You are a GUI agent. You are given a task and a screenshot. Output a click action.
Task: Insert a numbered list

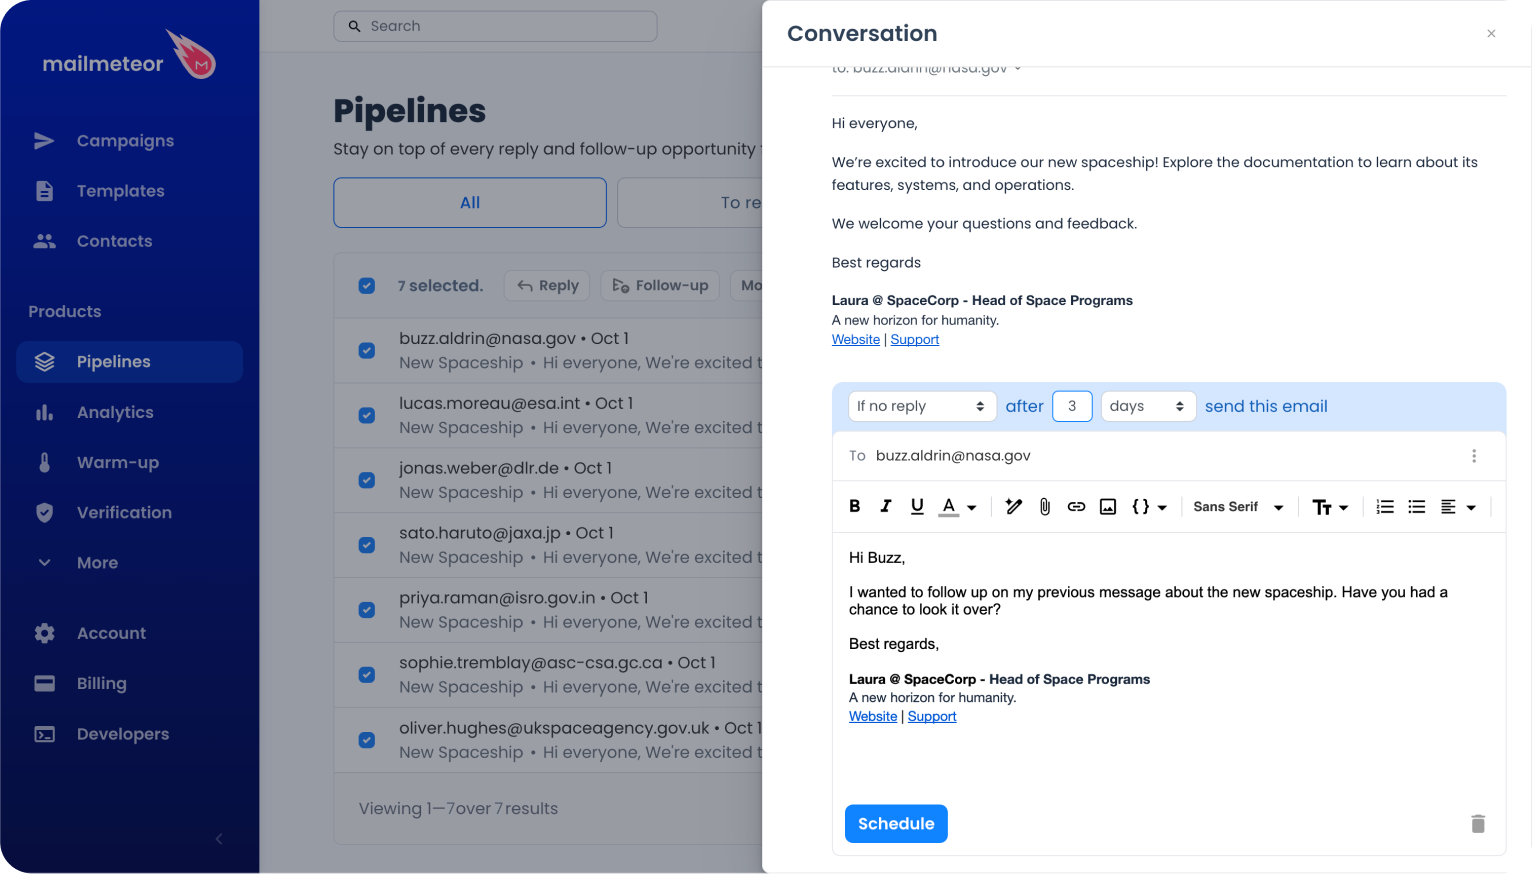(1385, 507)
